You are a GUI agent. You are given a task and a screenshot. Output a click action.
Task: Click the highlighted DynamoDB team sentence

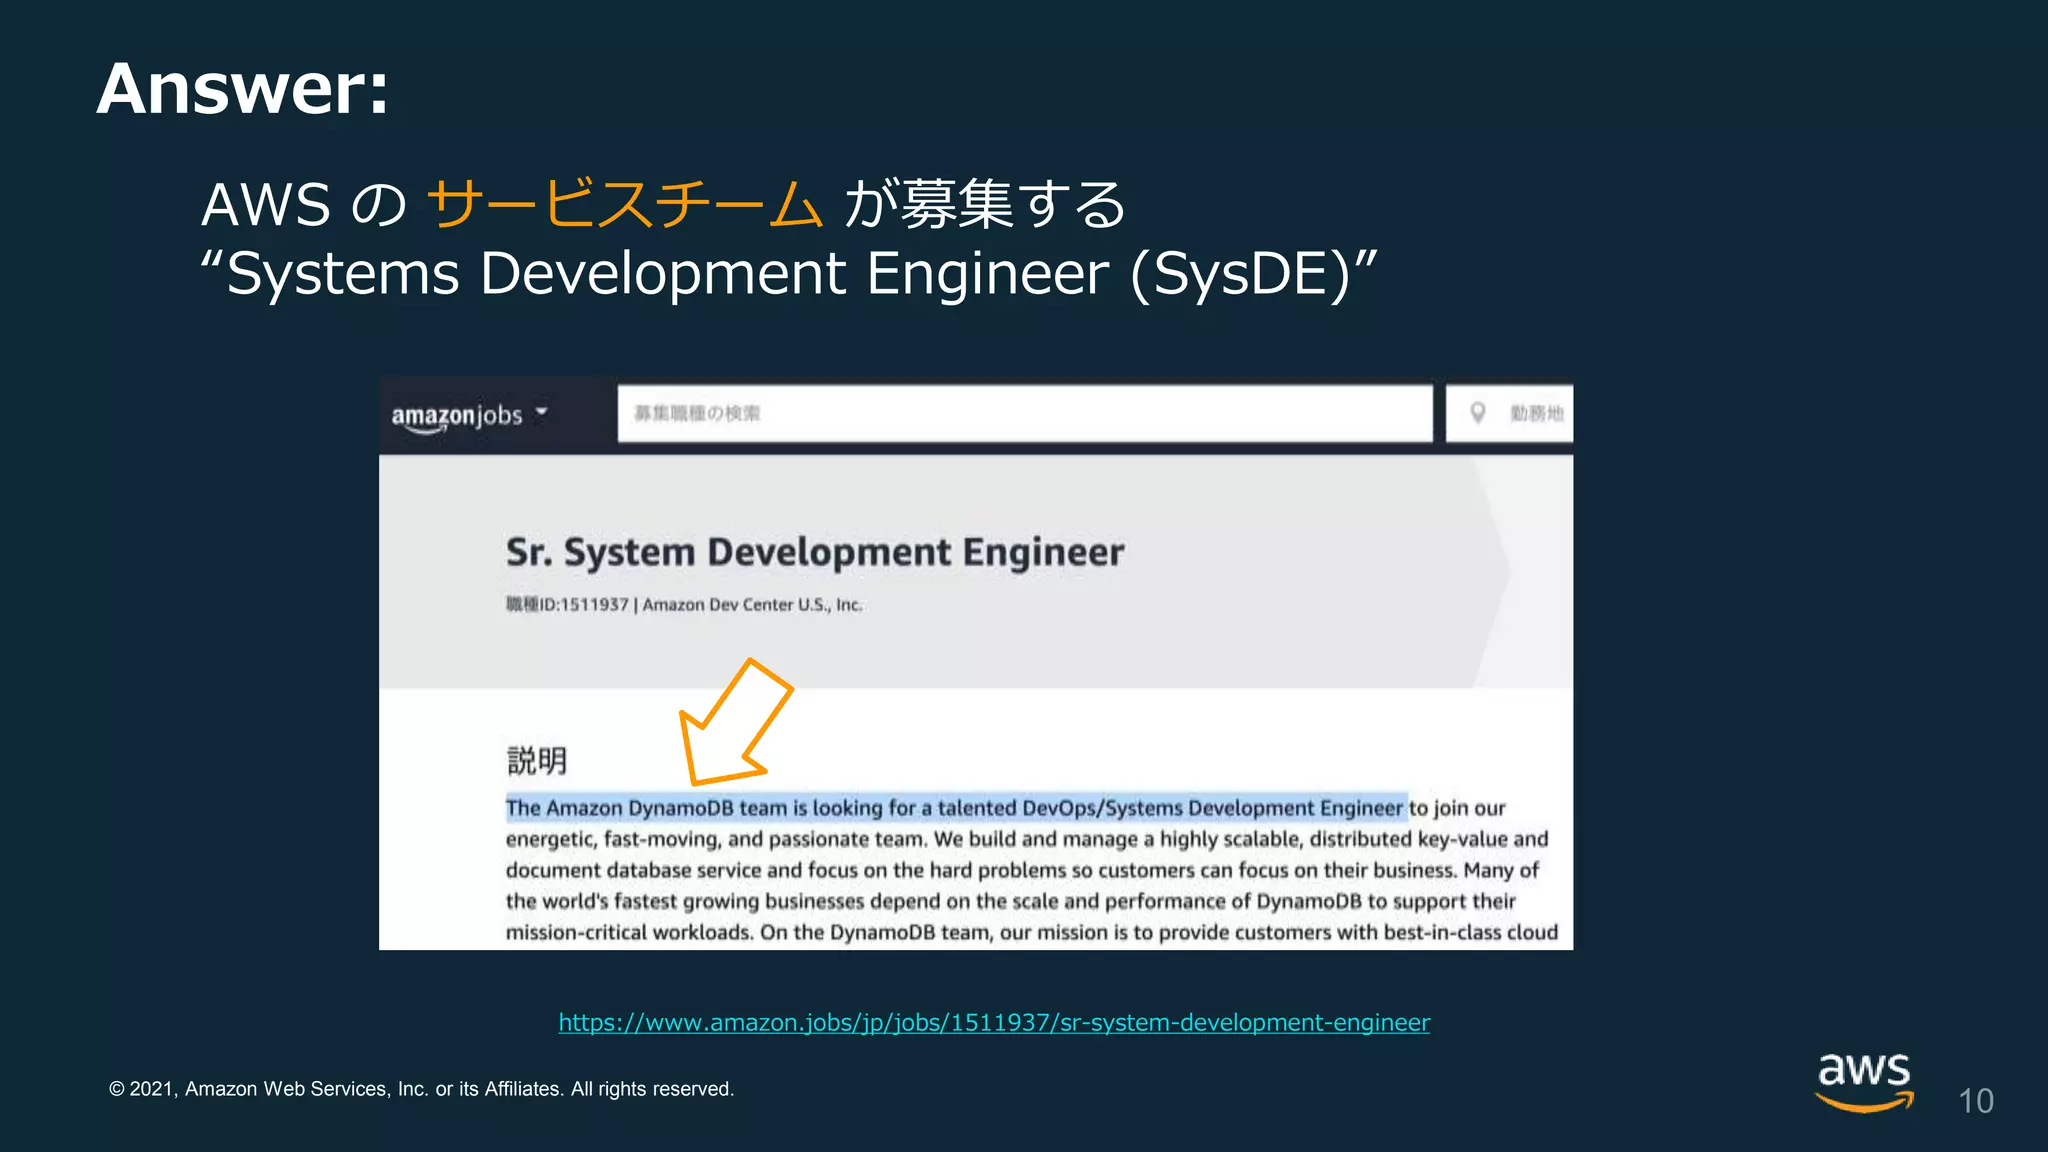[x=956, y=807]
